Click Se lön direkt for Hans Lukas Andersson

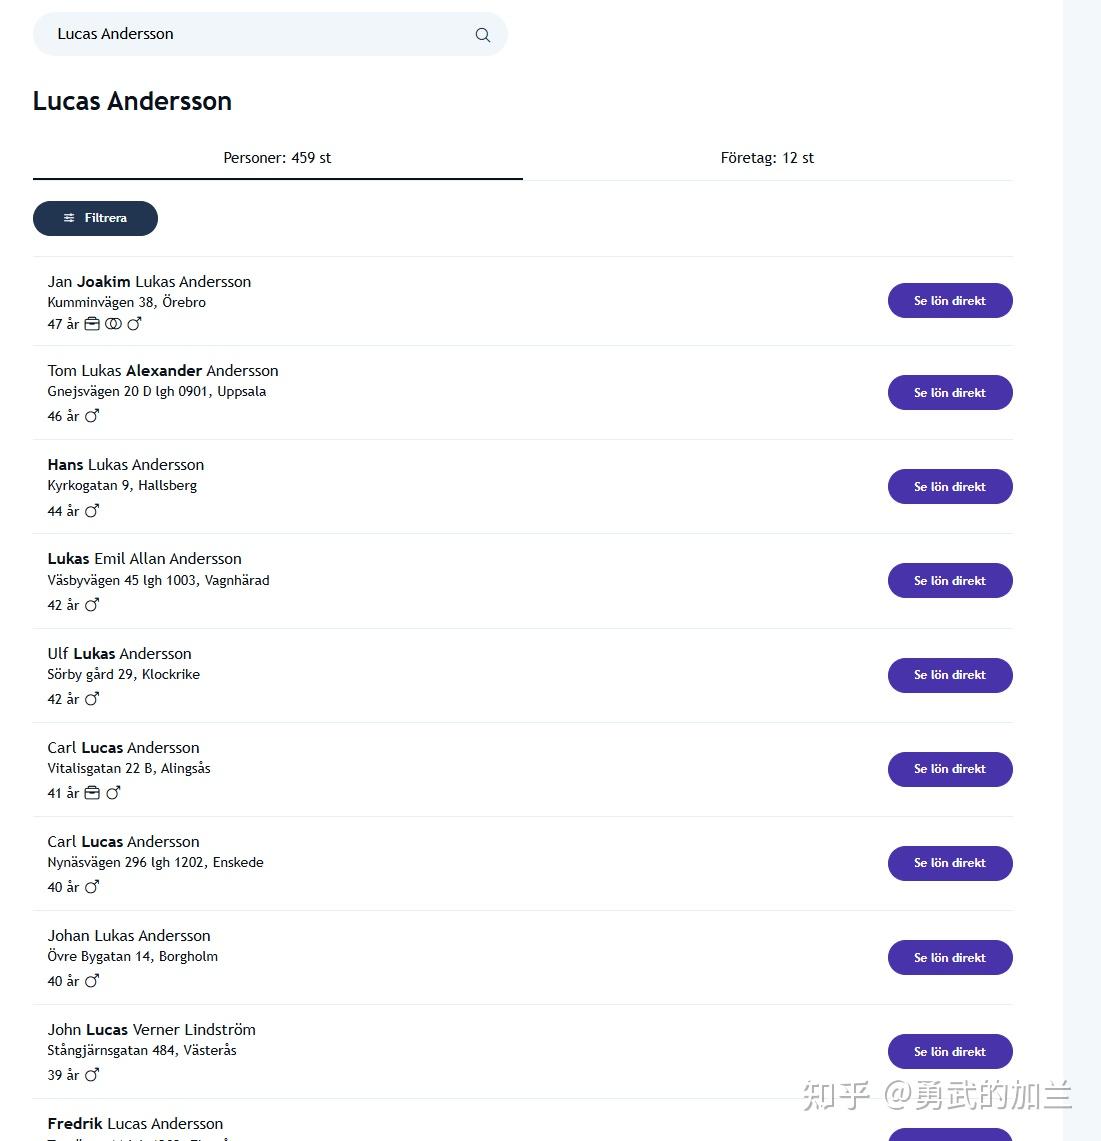coord(949,487)
